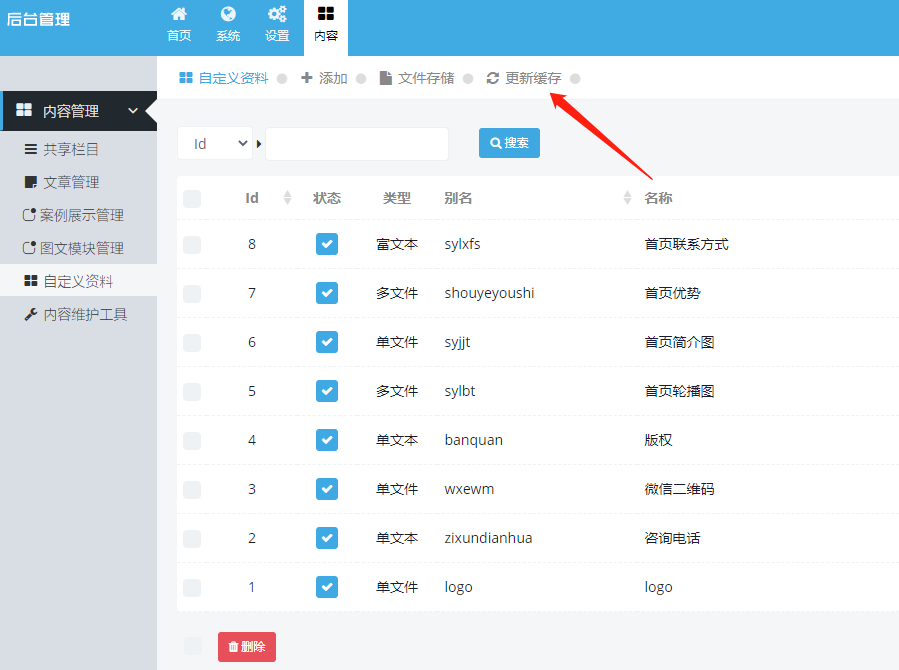Screen dimensions: 899x670
Task: Toggle the 状态 checkbox for logo row
Action: (327, 587)
